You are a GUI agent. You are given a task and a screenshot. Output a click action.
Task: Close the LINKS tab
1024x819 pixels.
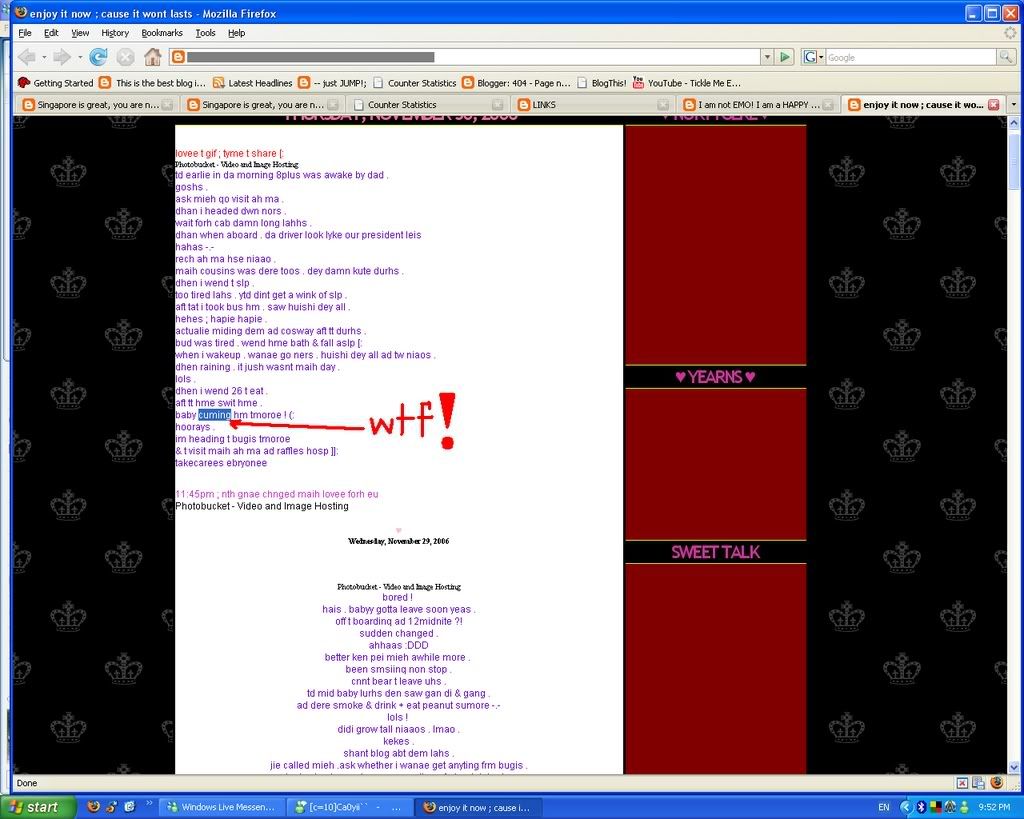pos(663,104)
